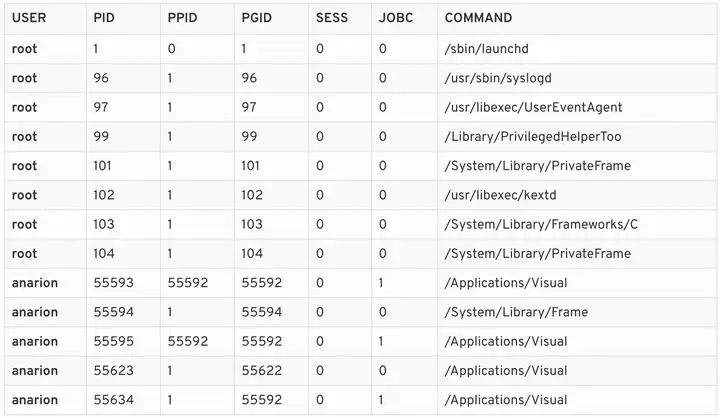Select the PID cell showing 55595
720x418 pixels.
click(x=113, y=341)
